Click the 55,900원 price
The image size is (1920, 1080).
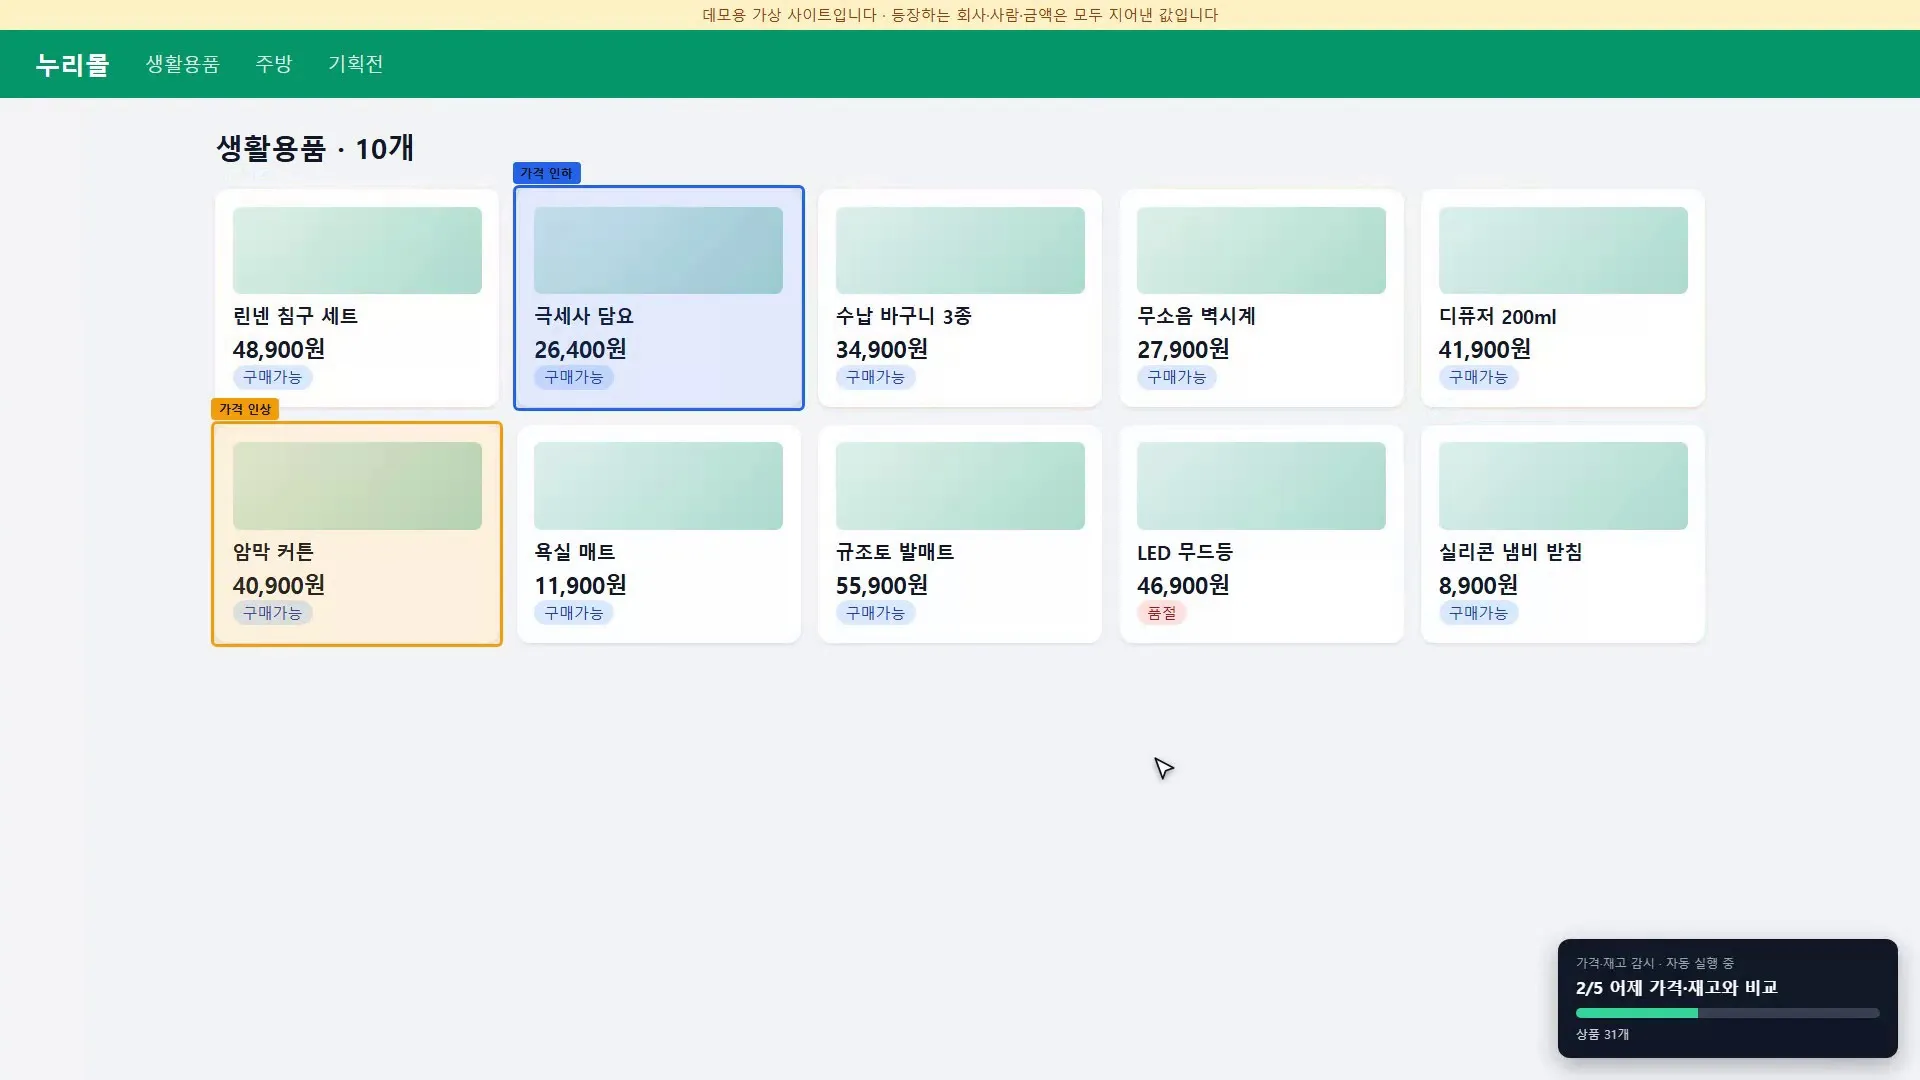pos(882,585)
